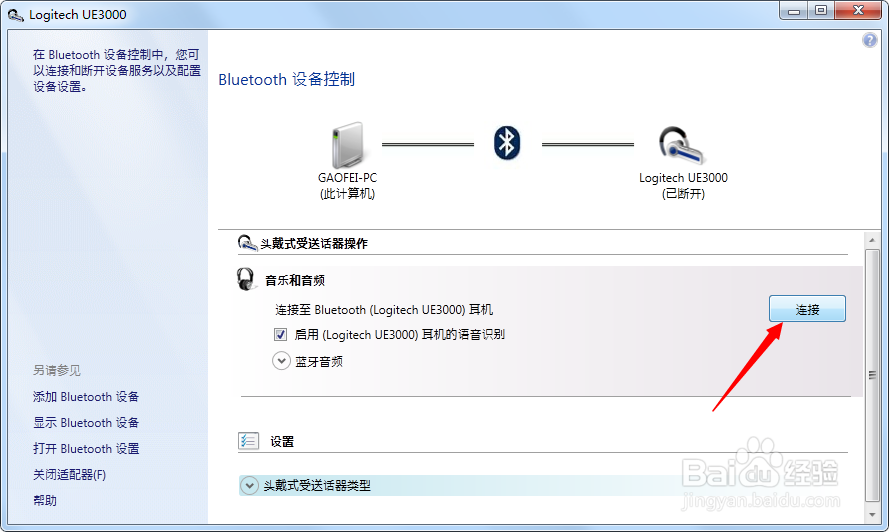
Task: Toggle 启用 (Logitech UE3000) 耳机的语音识别 checkbox
Action: (280, 335)
